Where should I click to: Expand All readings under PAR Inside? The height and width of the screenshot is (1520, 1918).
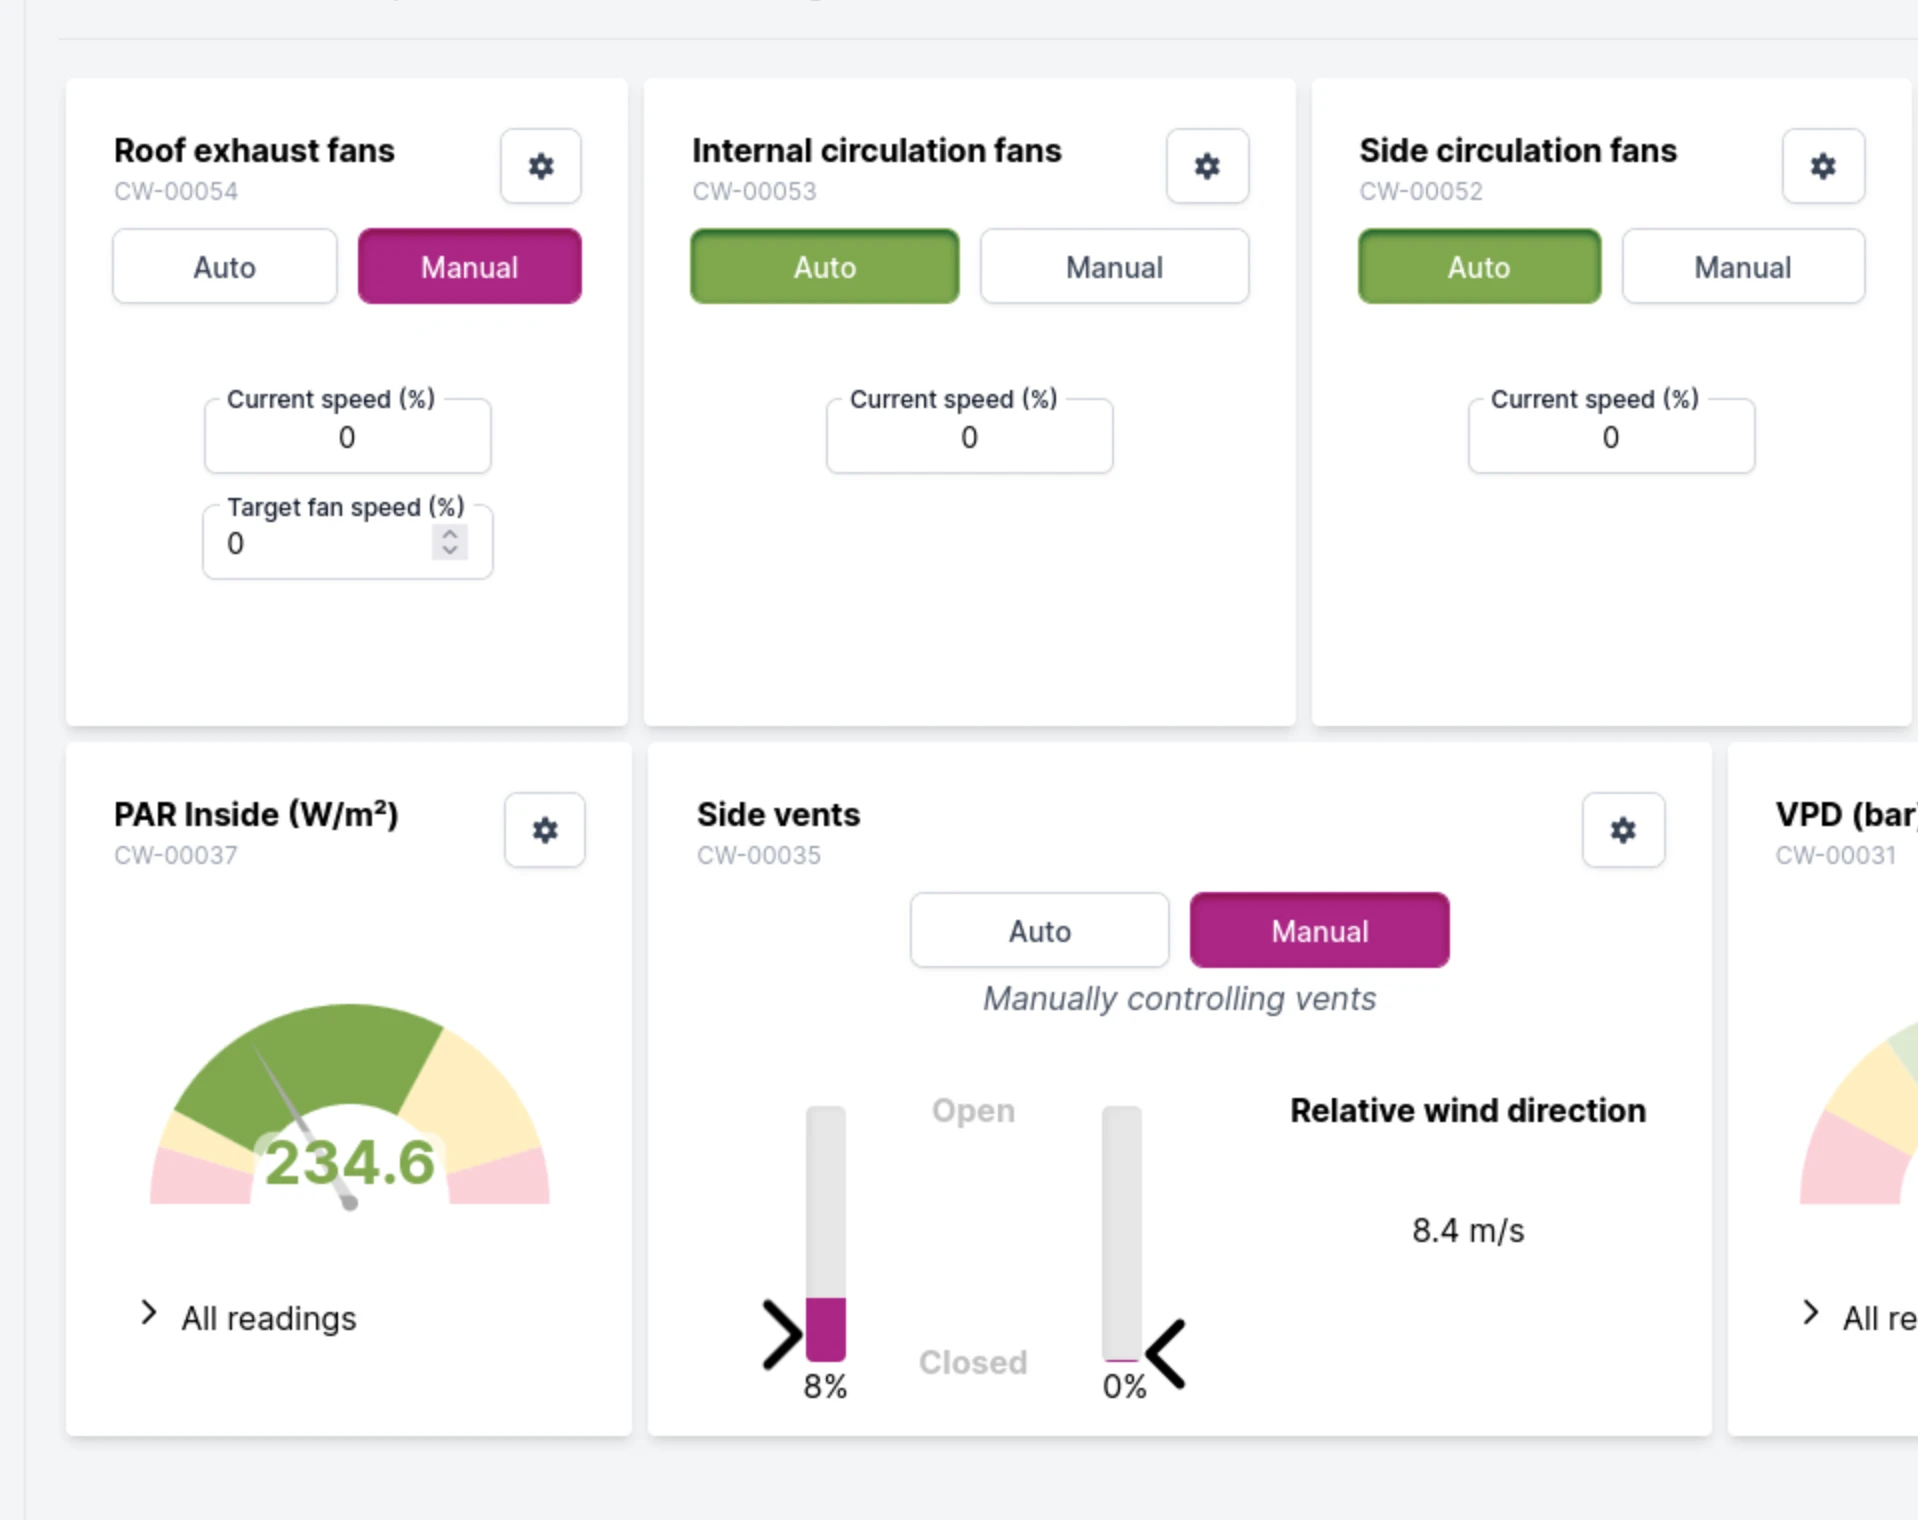(x=268, y=1318)
